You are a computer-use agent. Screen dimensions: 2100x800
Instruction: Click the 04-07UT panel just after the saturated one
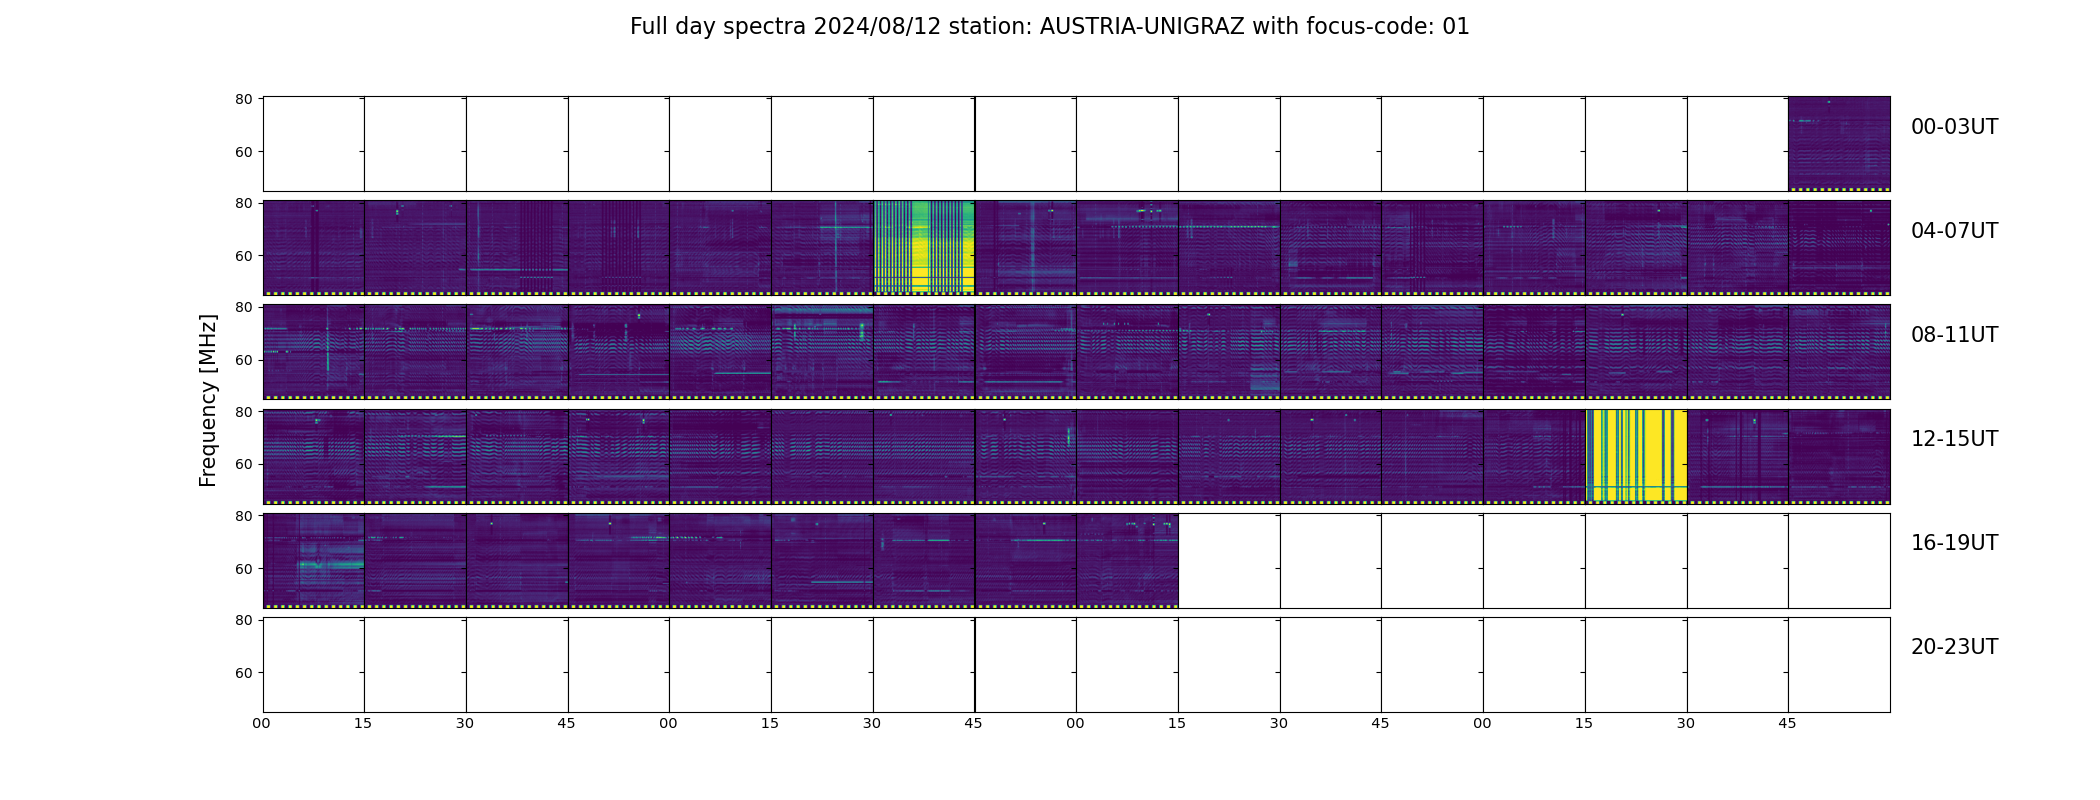(x=1026, y=248)
